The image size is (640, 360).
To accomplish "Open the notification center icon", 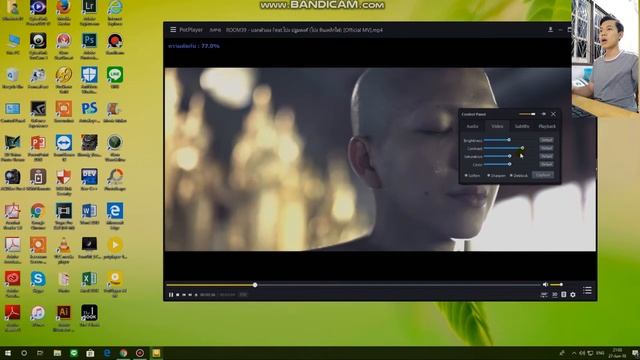I will (635, 353).
